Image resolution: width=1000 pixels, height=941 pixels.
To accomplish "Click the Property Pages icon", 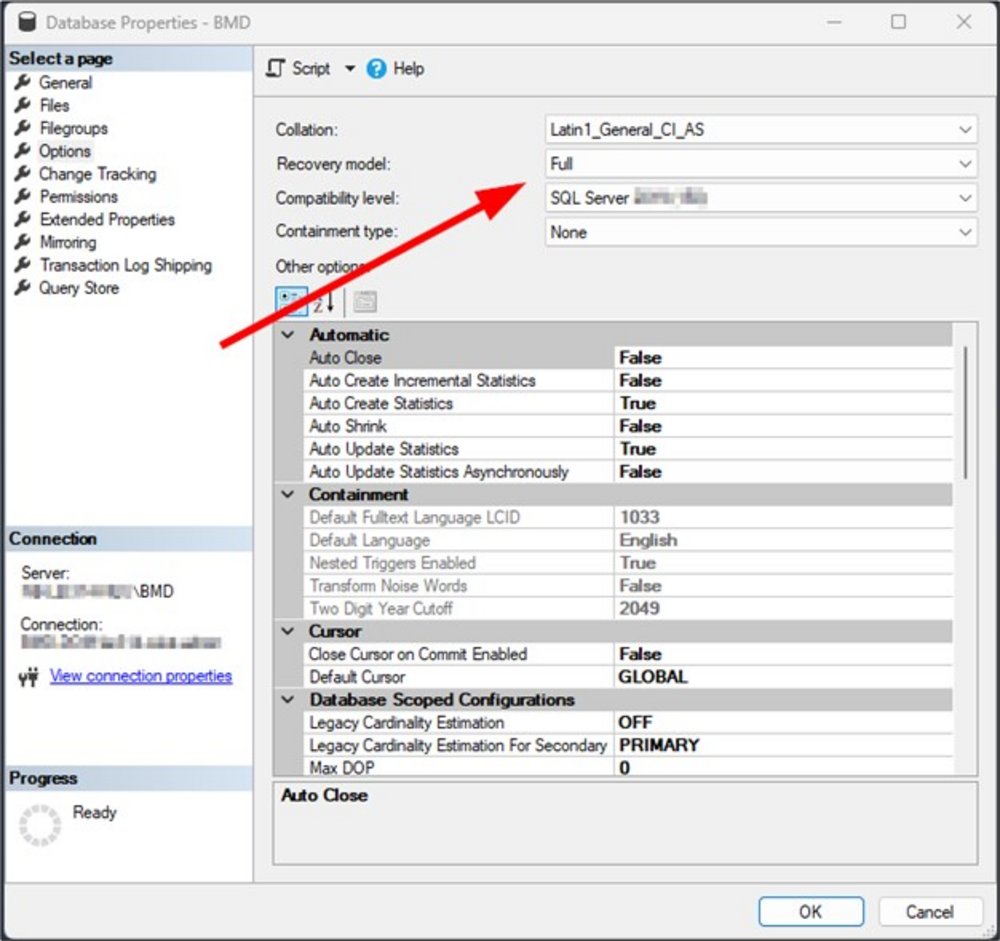I will pyautogui.click(x=365, y=301).
